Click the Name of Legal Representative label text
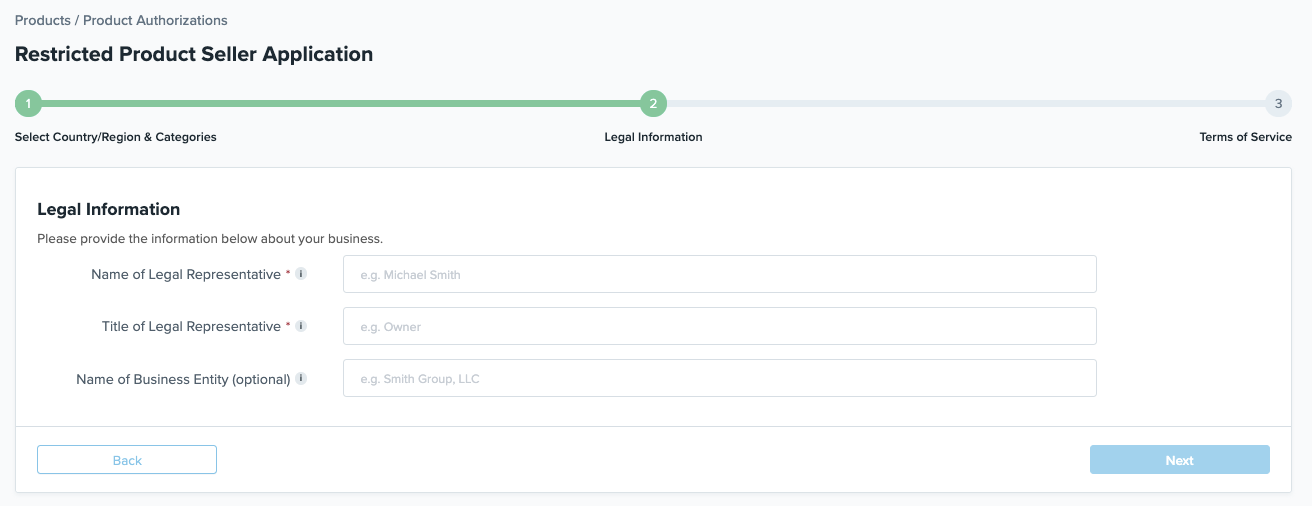This screenshot has width=1312, height=506. click(x=186, y=274)
